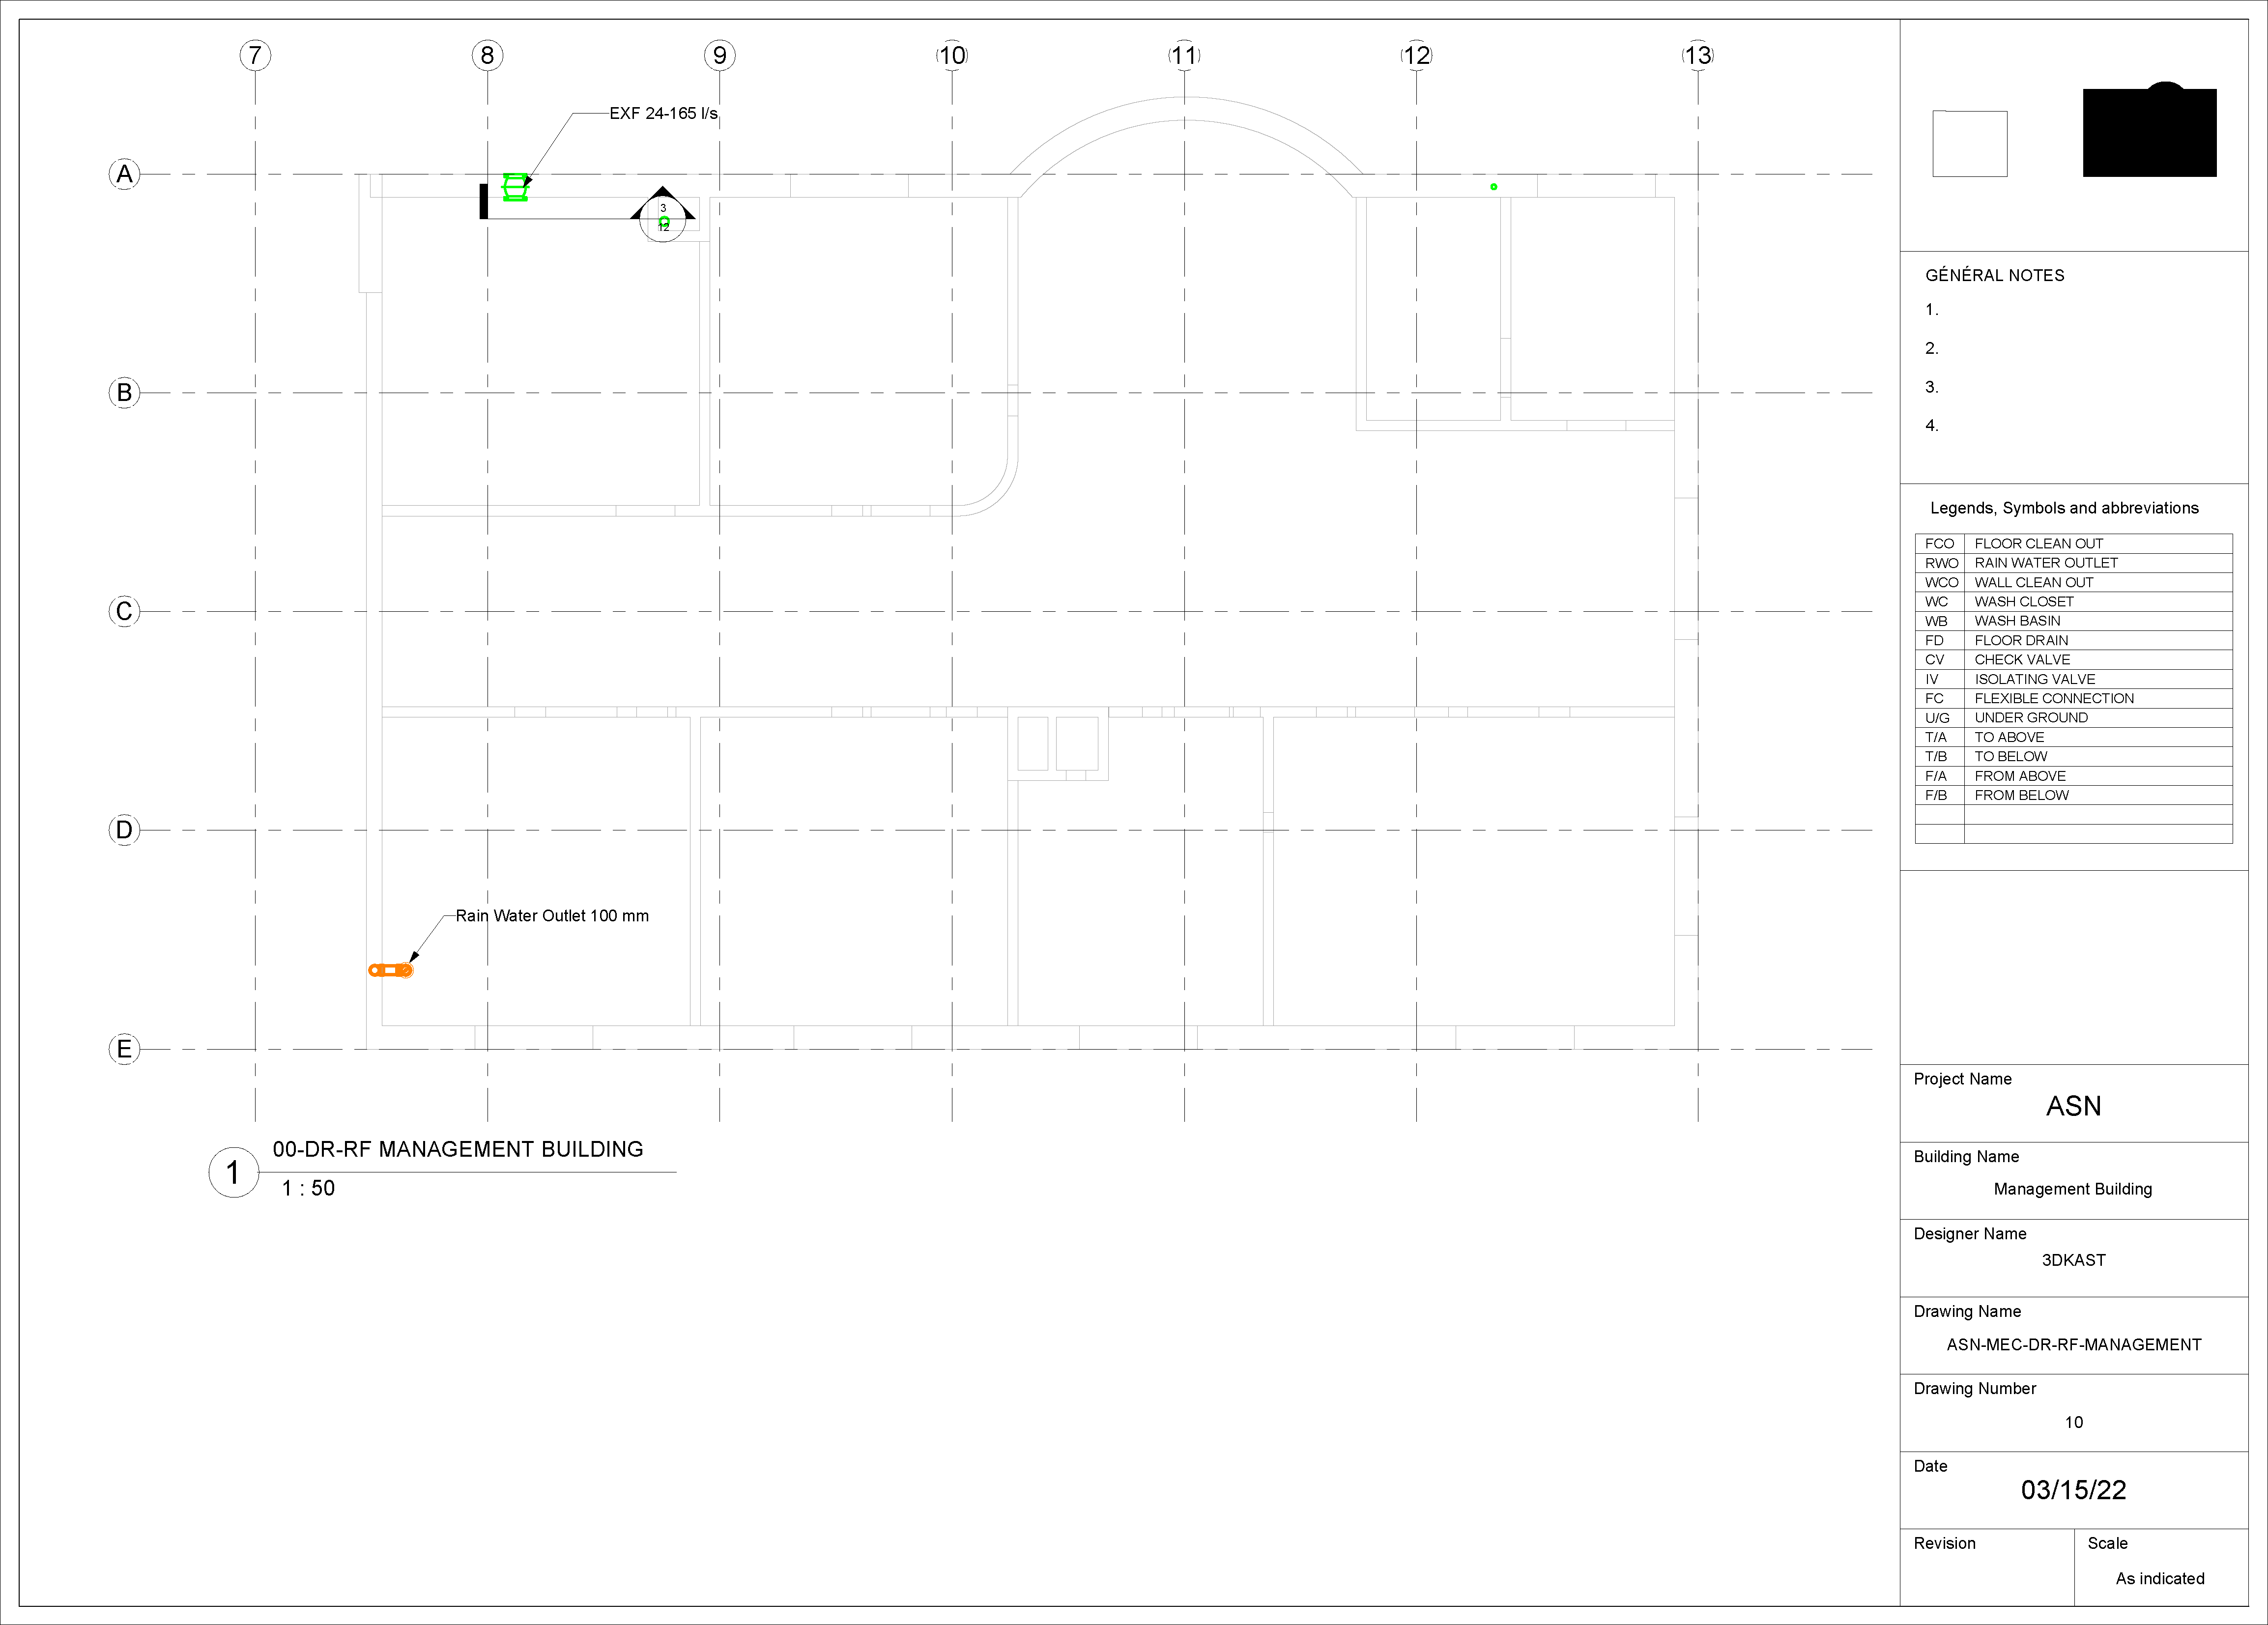Click the date value 03/15/22

pos(2073,1490)
